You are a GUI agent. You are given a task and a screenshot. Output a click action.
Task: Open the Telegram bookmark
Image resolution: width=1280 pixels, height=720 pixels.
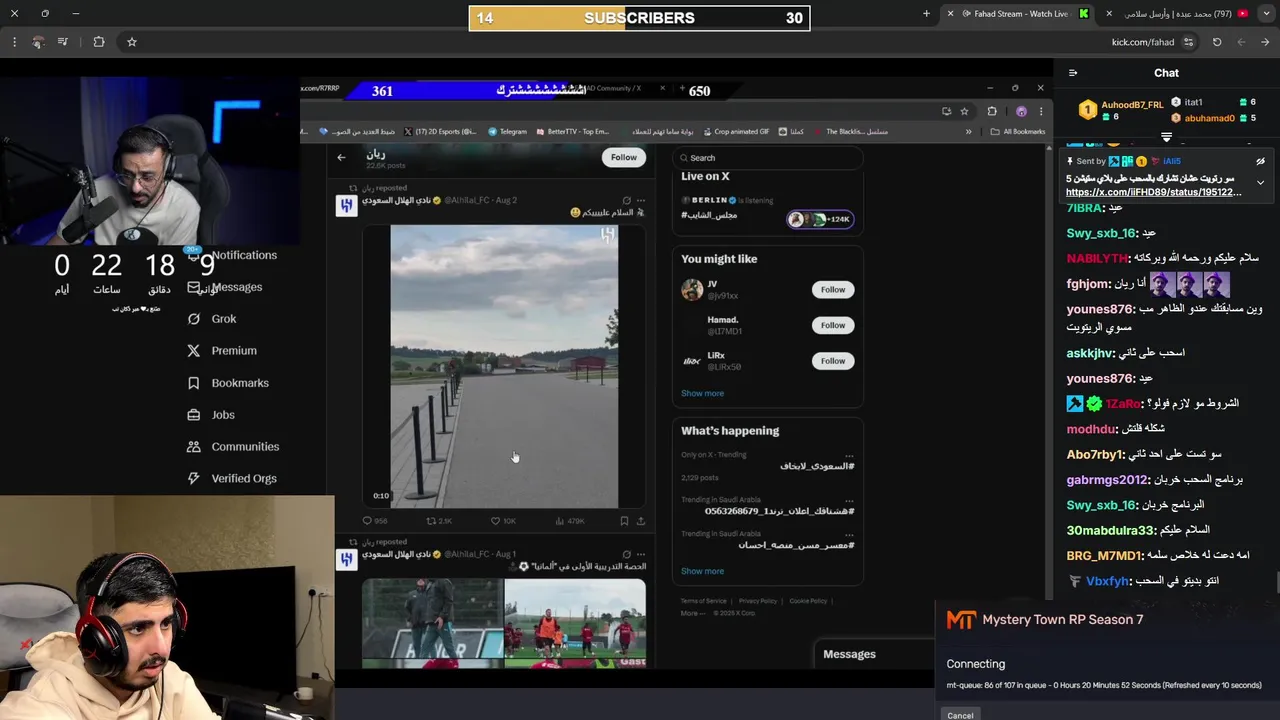tap(507, 132)
